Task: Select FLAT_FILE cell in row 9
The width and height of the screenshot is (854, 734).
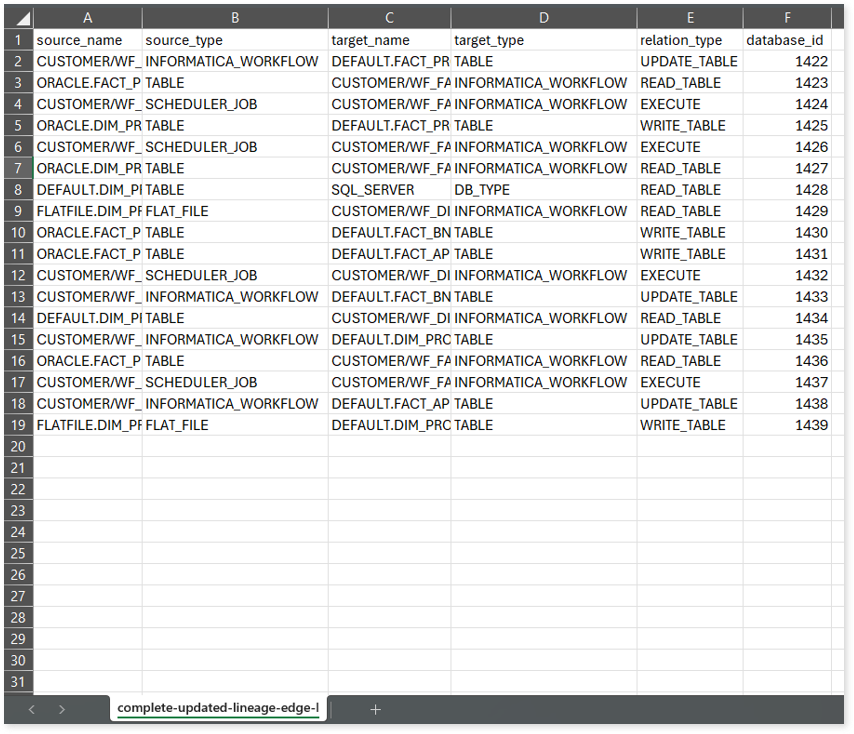Action: [x=235, y=211]
